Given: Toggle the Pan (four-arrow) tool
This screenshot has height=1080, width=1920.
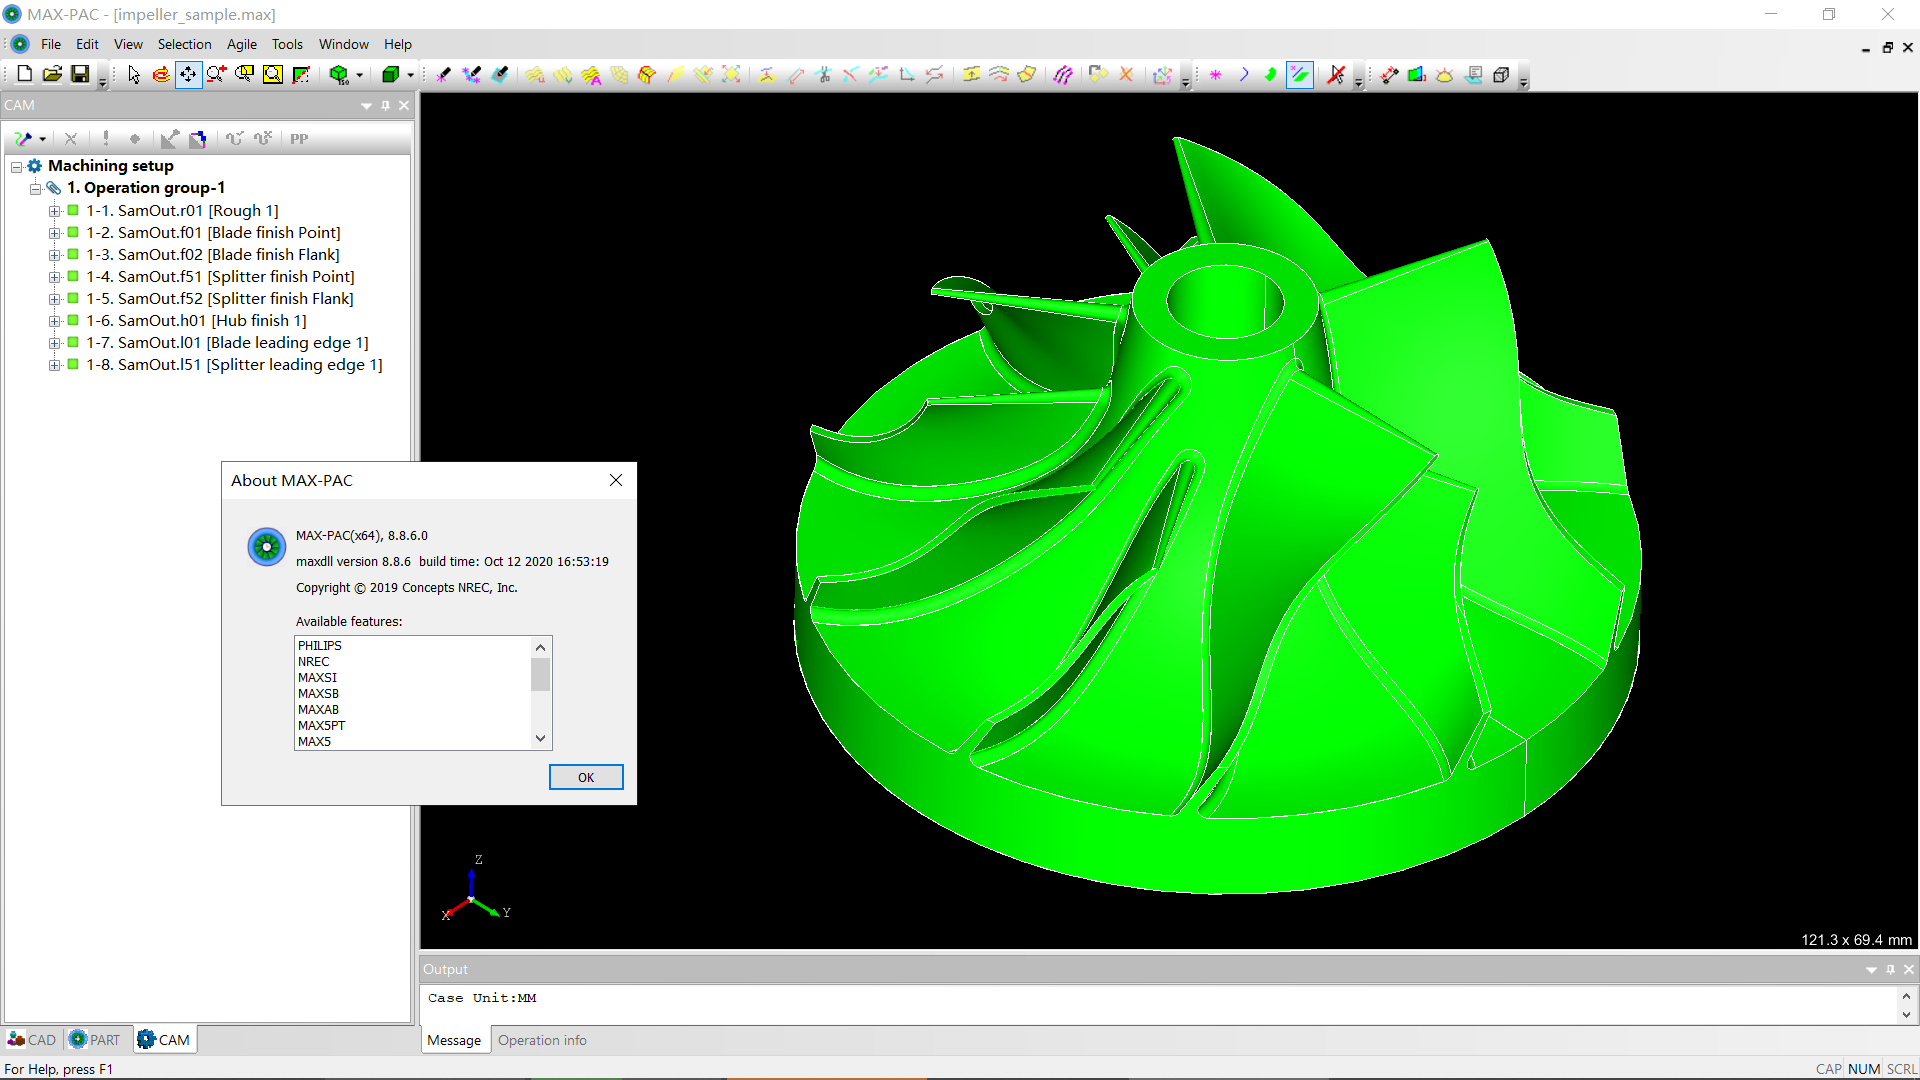Looking at the screenshot, I should click(188, 75).
